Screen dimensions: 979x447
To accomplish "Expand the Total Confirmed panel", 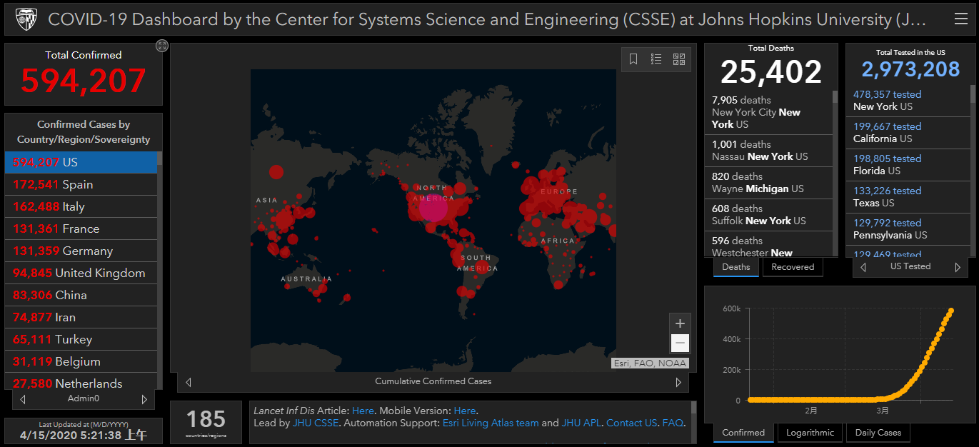I will point(162,46).
